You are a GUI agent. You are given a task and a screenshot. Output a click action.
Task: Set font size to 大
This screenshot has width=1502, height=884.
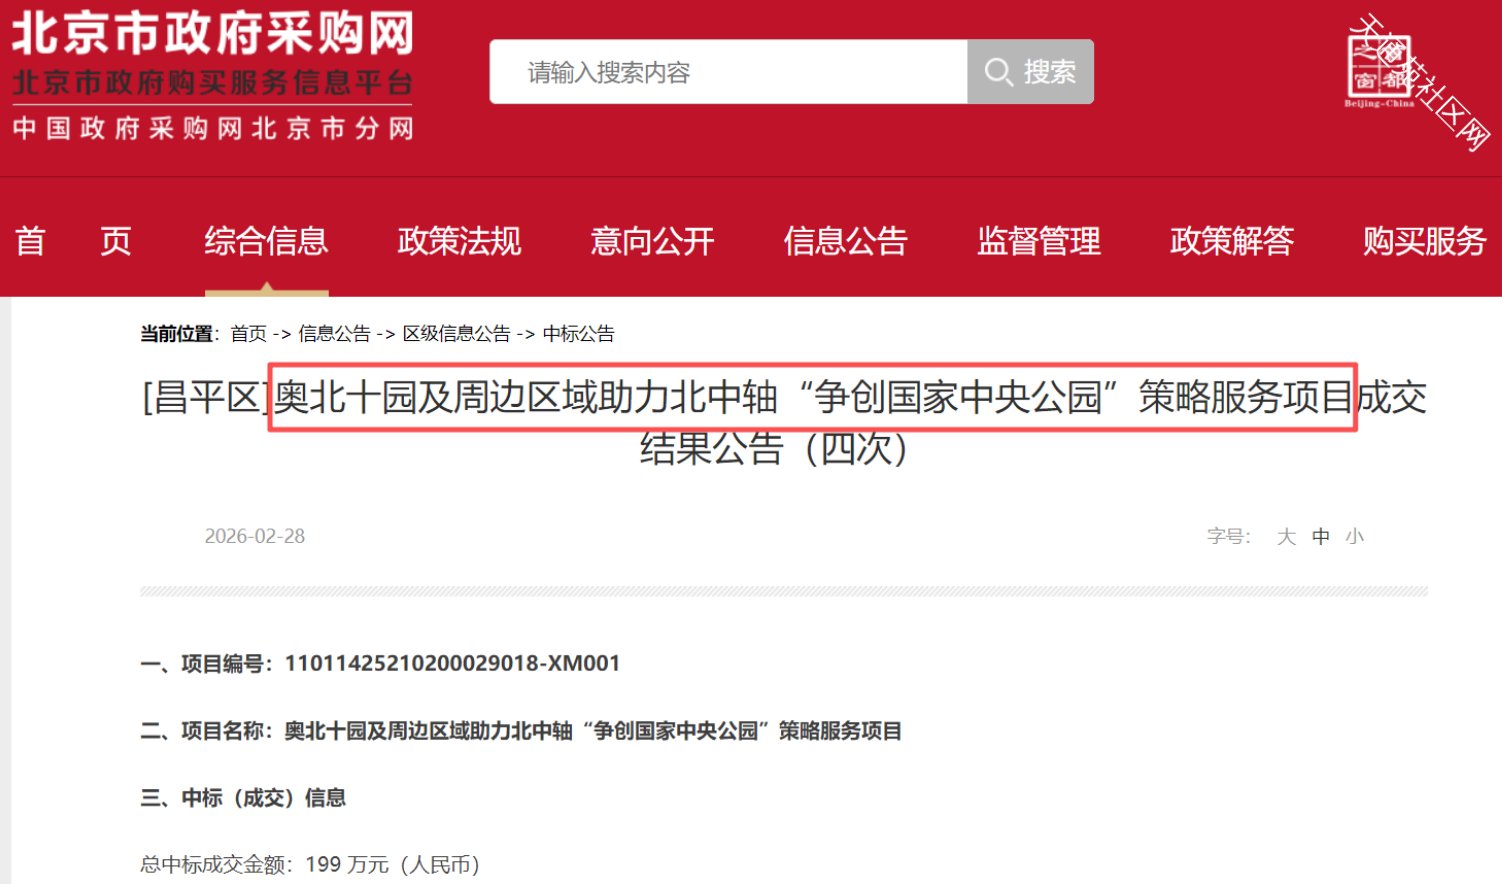1286,536
